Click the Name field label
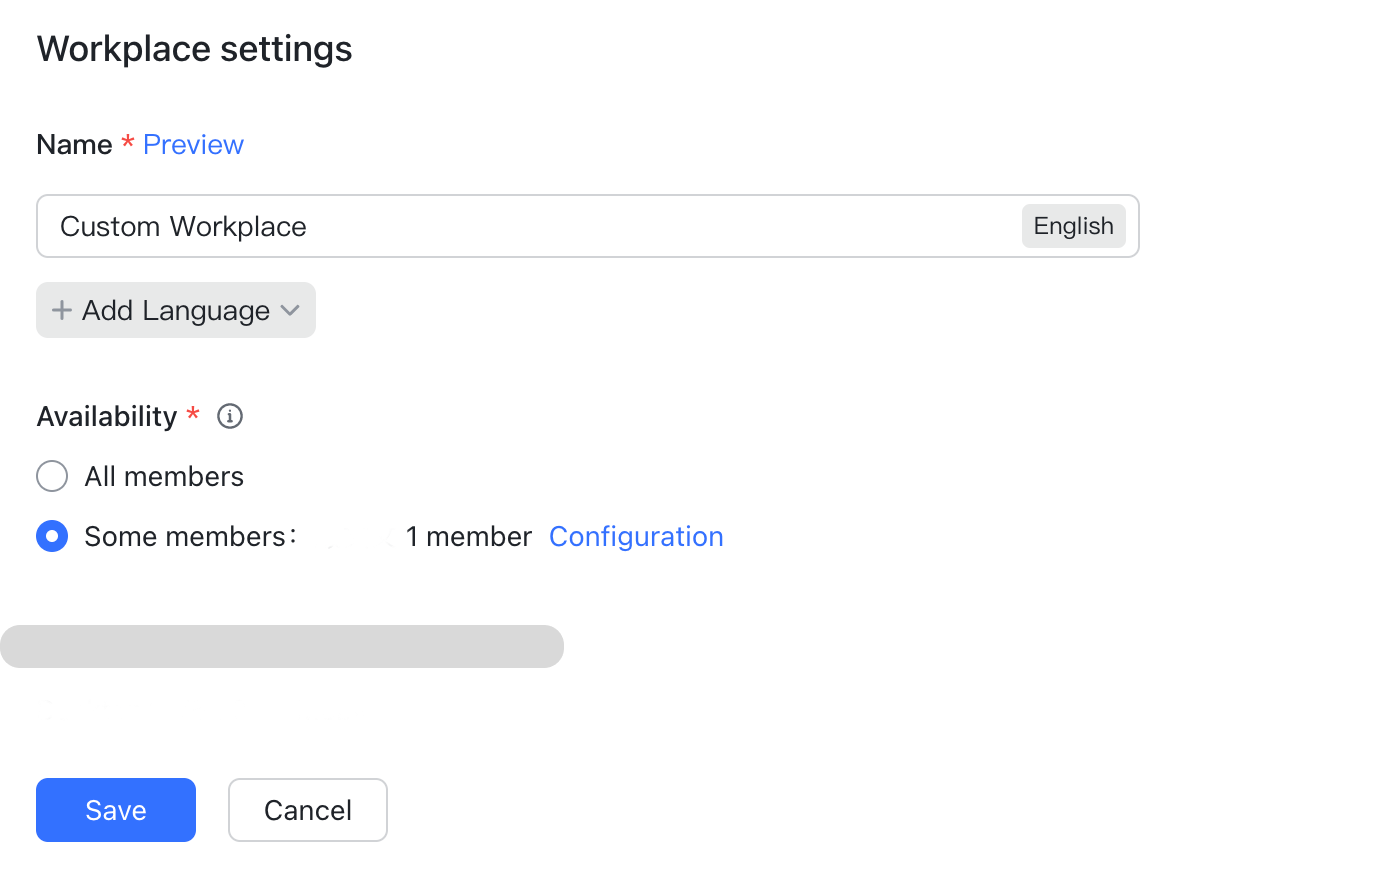 pyautogui.click(x=74, y=144)
